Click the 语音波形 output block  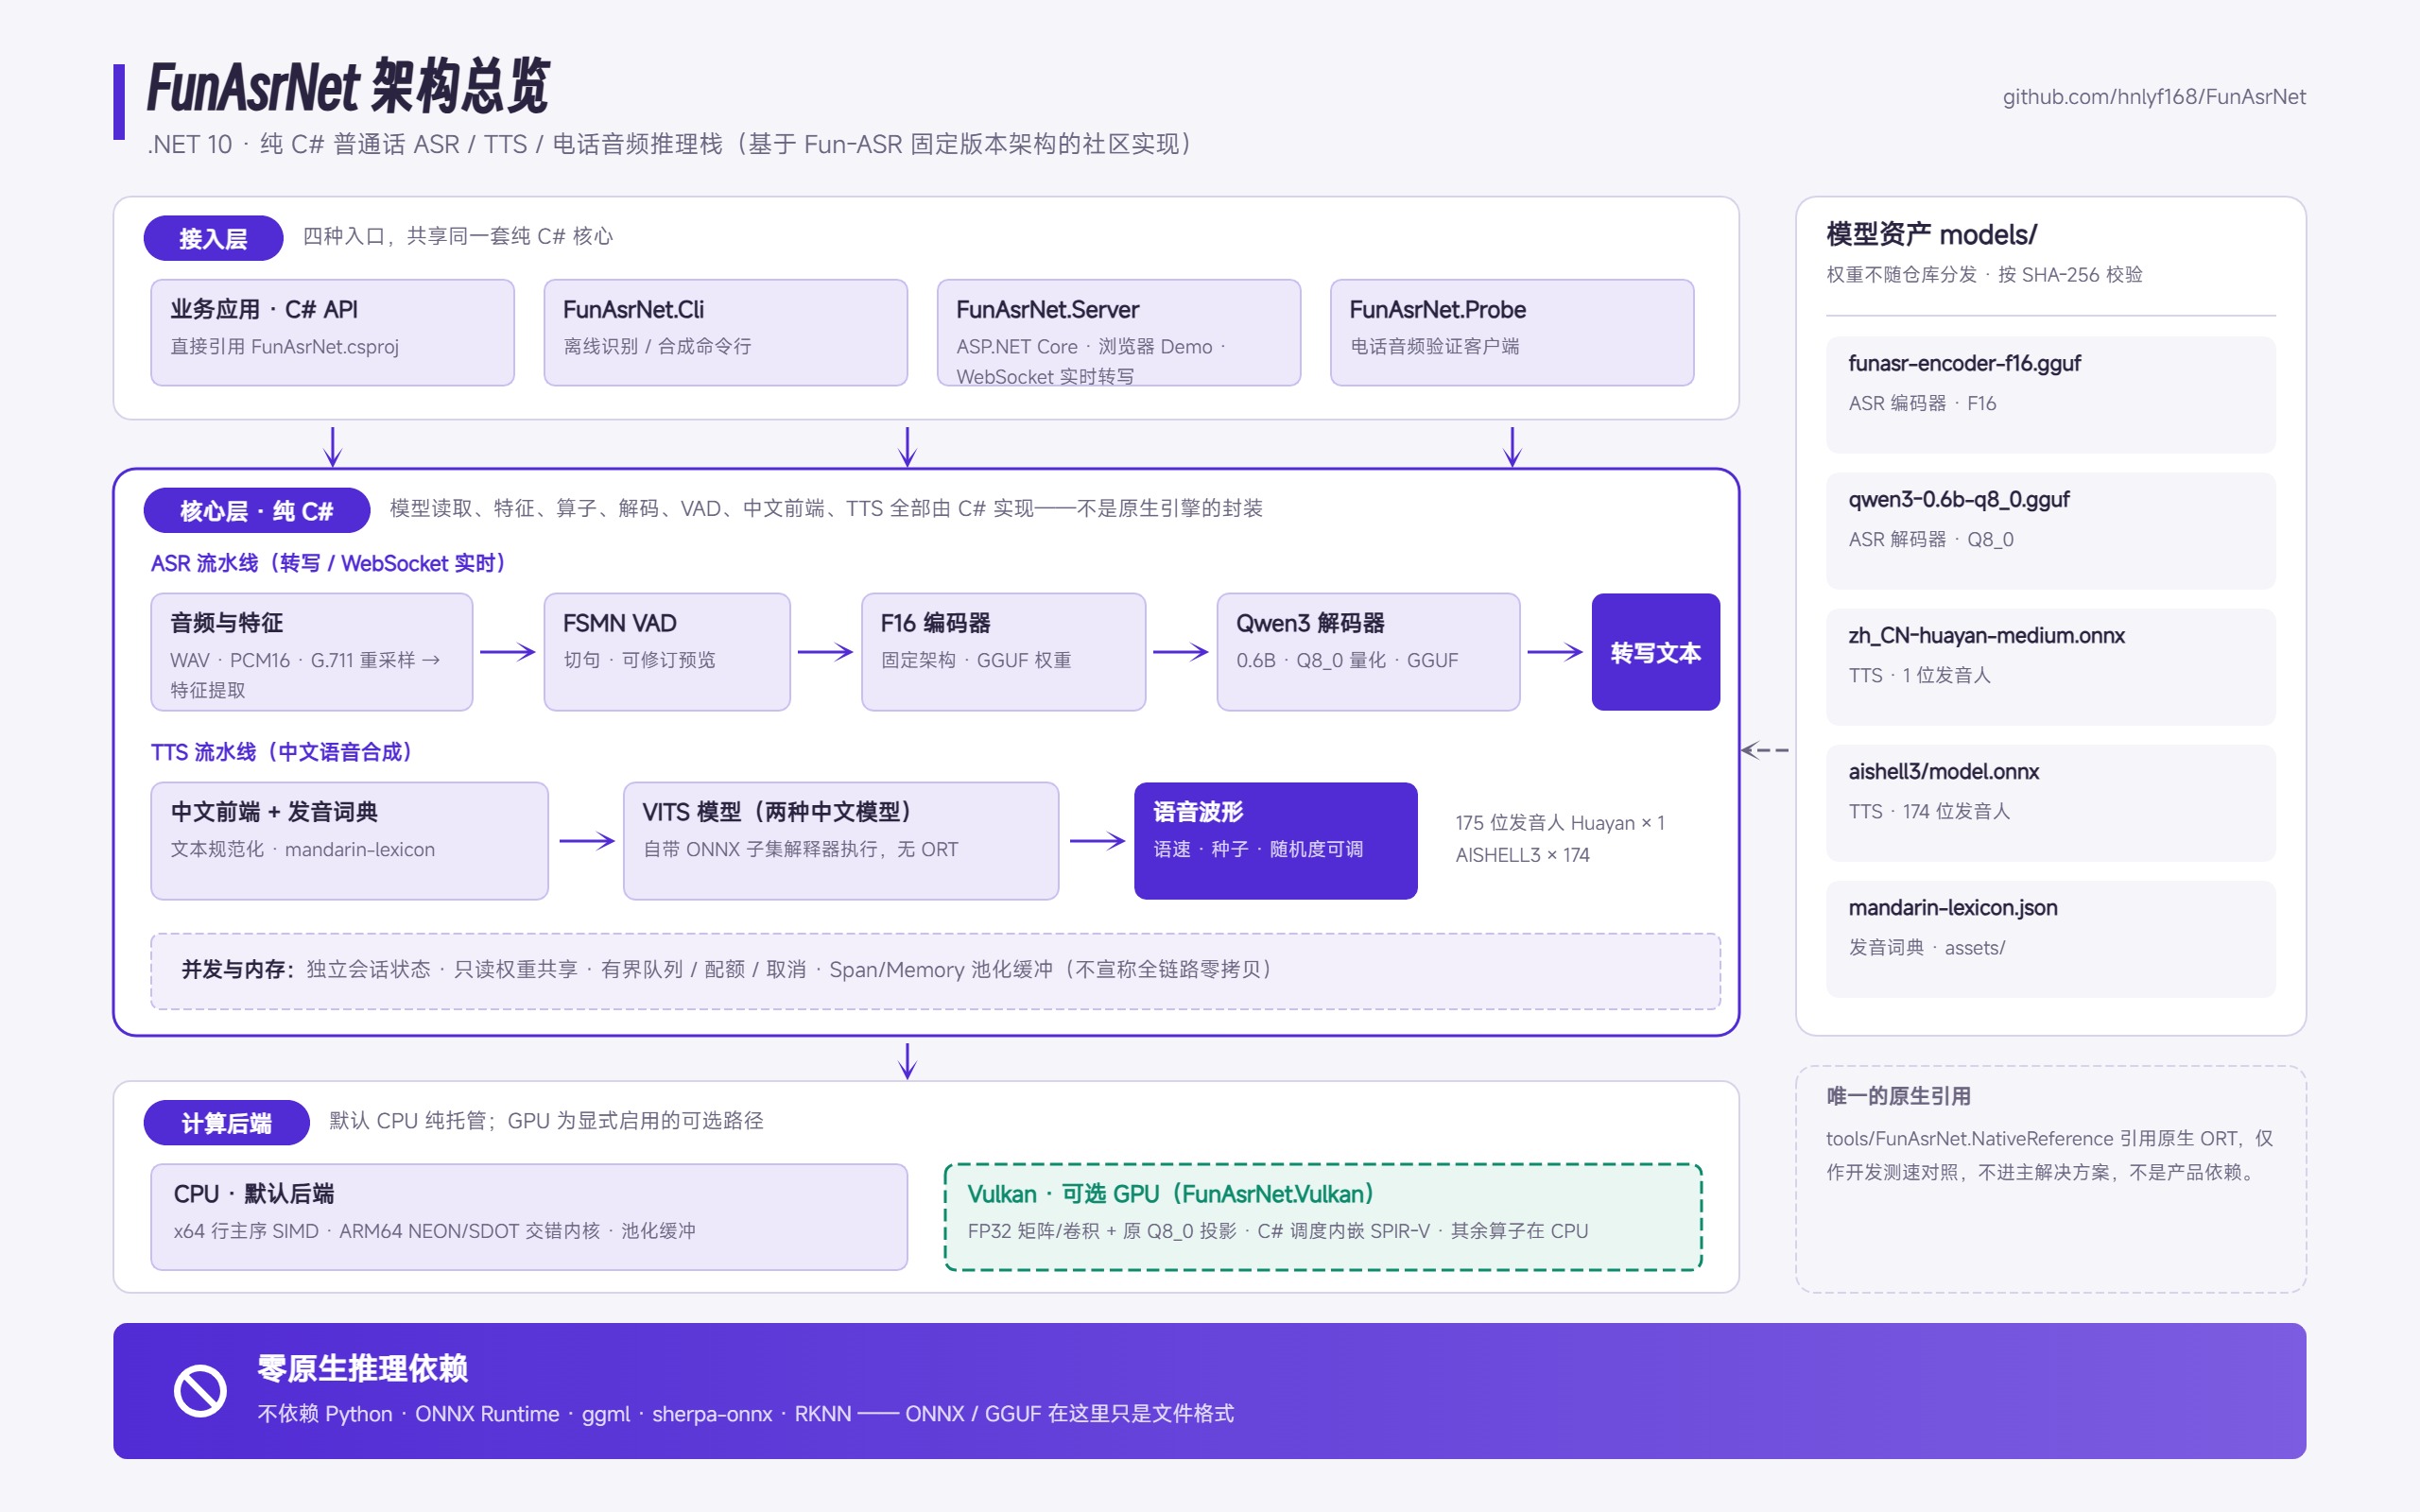pos(1275,841)
